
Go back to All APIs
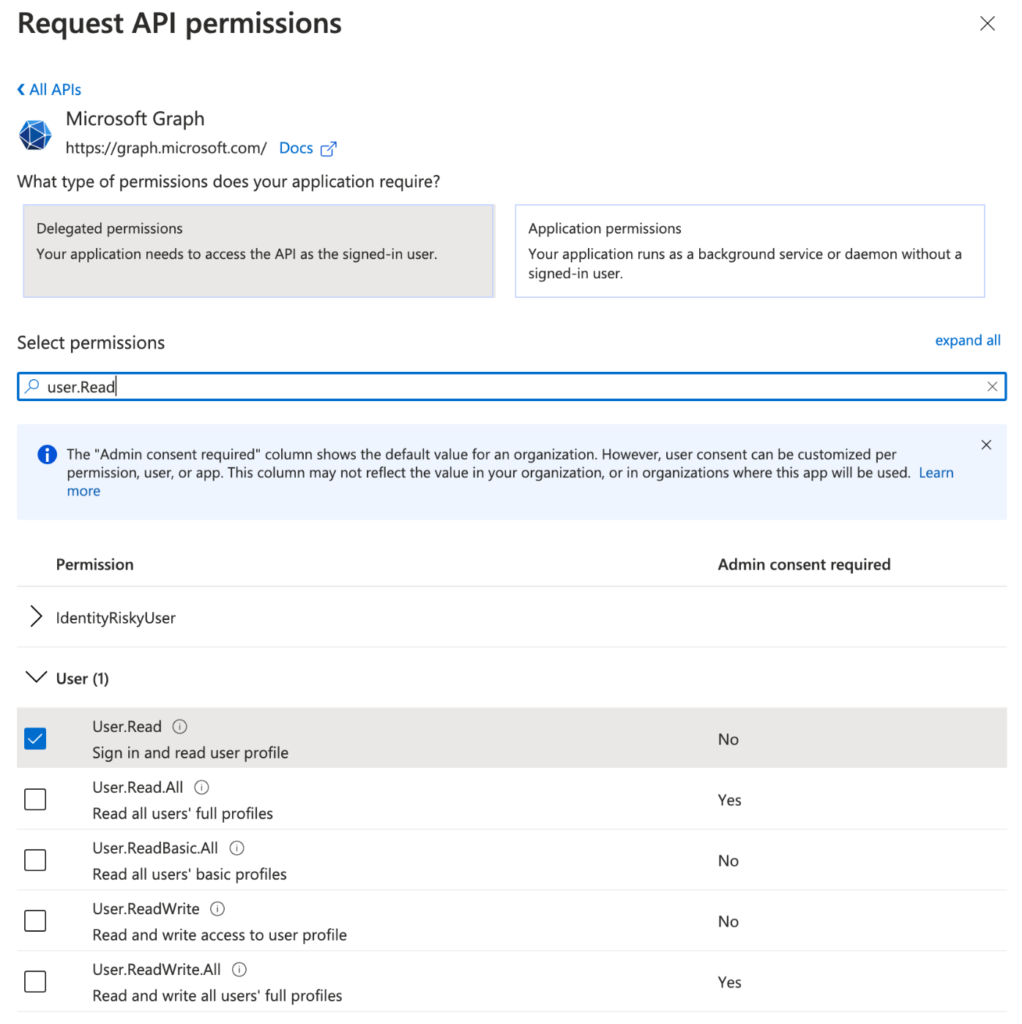50,90
